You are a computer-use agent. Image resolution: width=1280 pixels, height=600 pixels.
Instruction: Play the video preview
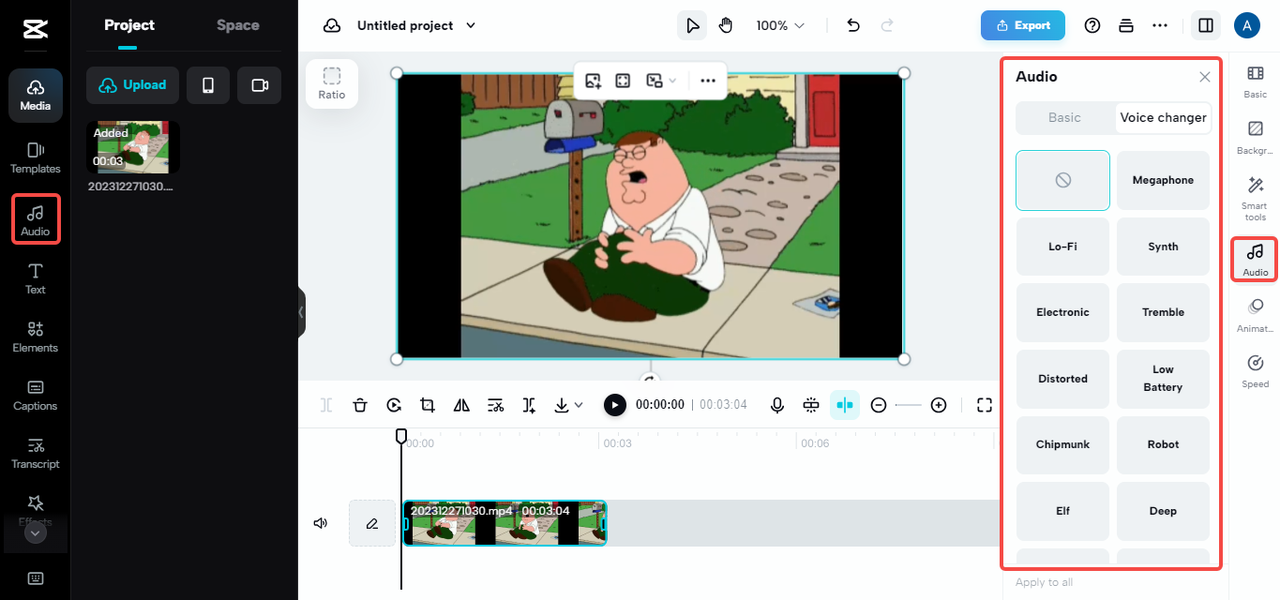pyautogui.click(x=615, y=405)
